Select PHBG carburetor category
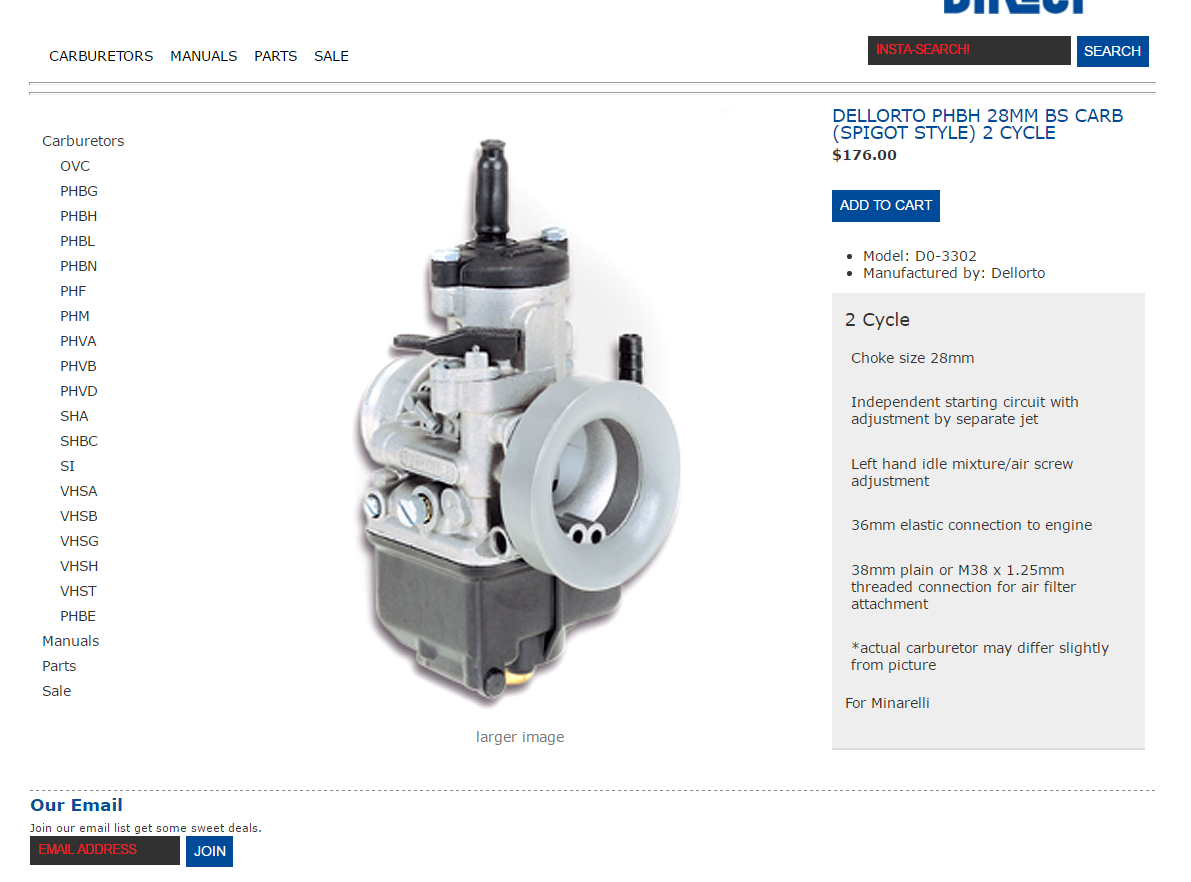 pos(79,191)
